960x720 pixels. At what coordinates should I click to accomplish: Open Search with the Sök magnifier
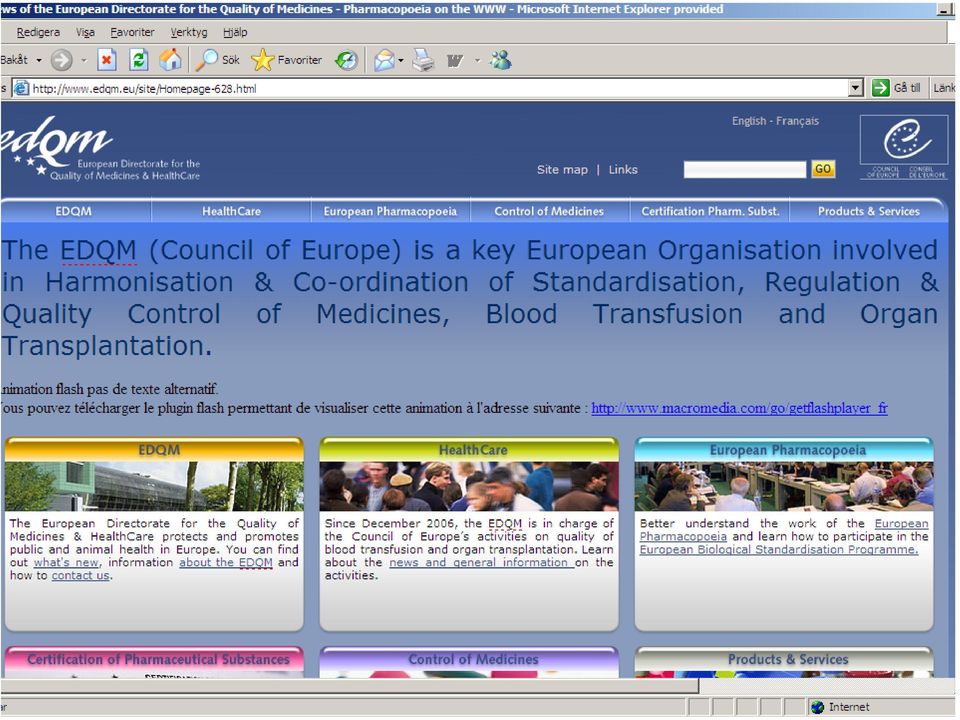coord(217,60)
